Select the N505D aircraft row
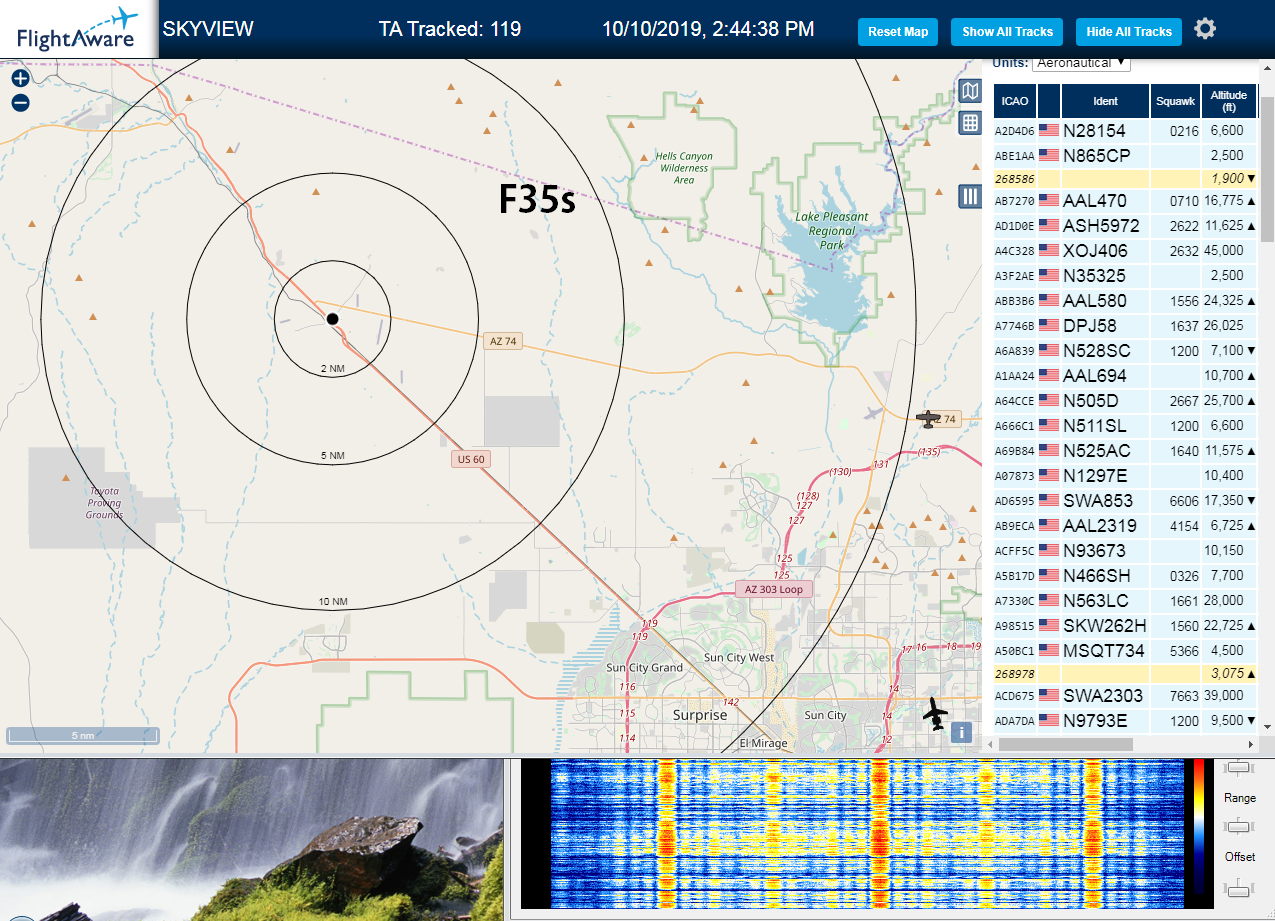 (1125, 400)
